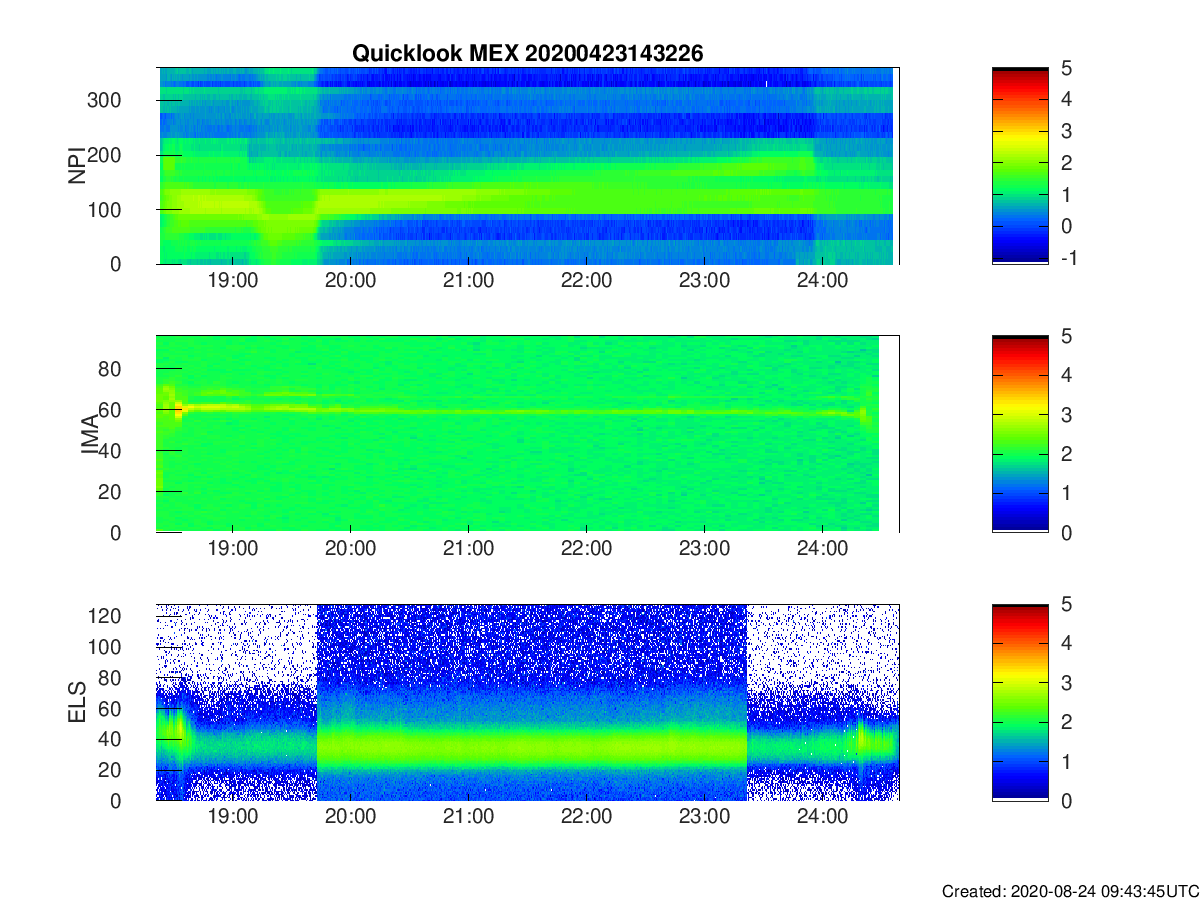Click the 5 label on NPI color bar
Screen dimensions: 1200x900
tap(1066, 68)
